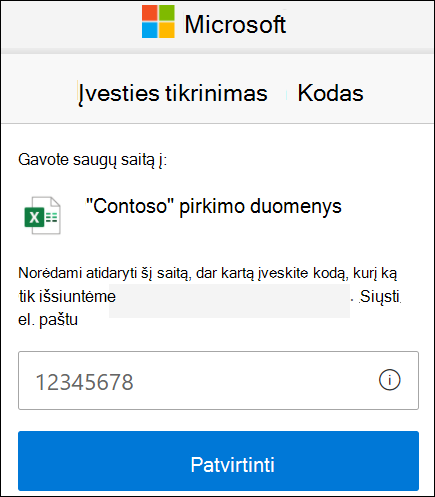Select the Kodas heading text
This screenshot has width=435, height=497.
point(330,93)
